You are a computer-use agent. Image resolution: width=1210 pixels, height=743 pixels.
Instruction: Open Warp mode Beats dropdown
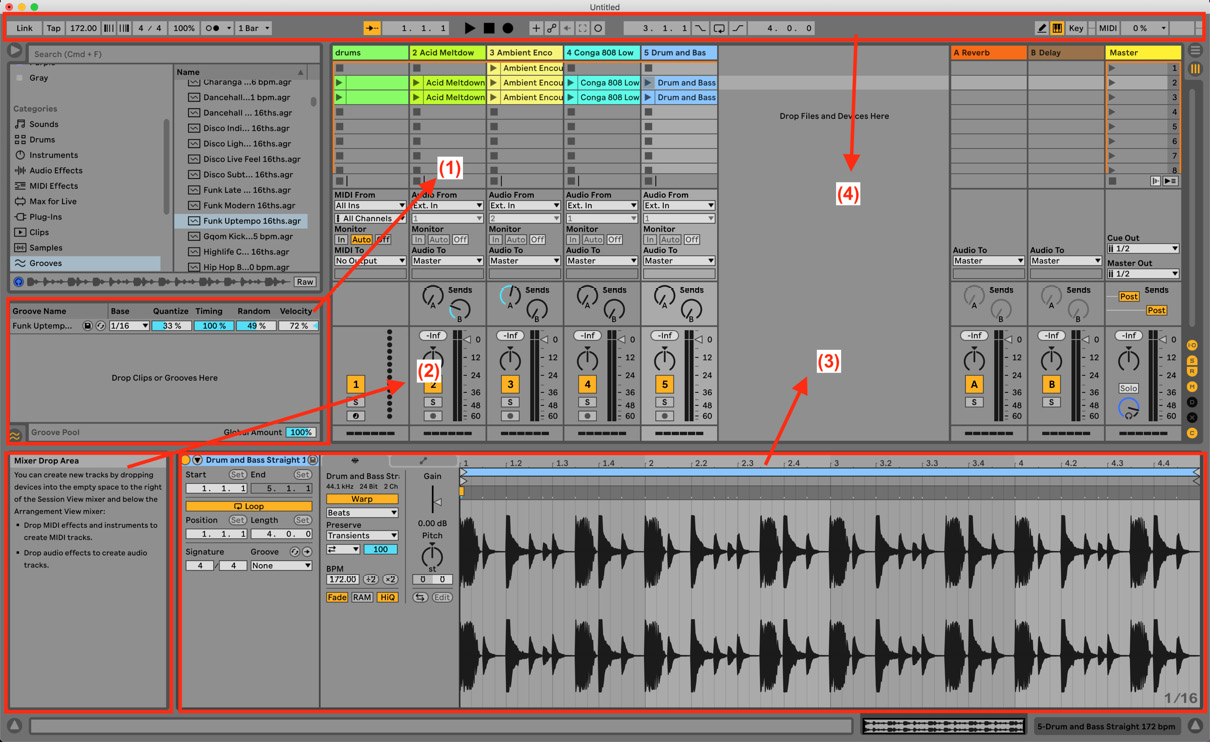(362, 513)
